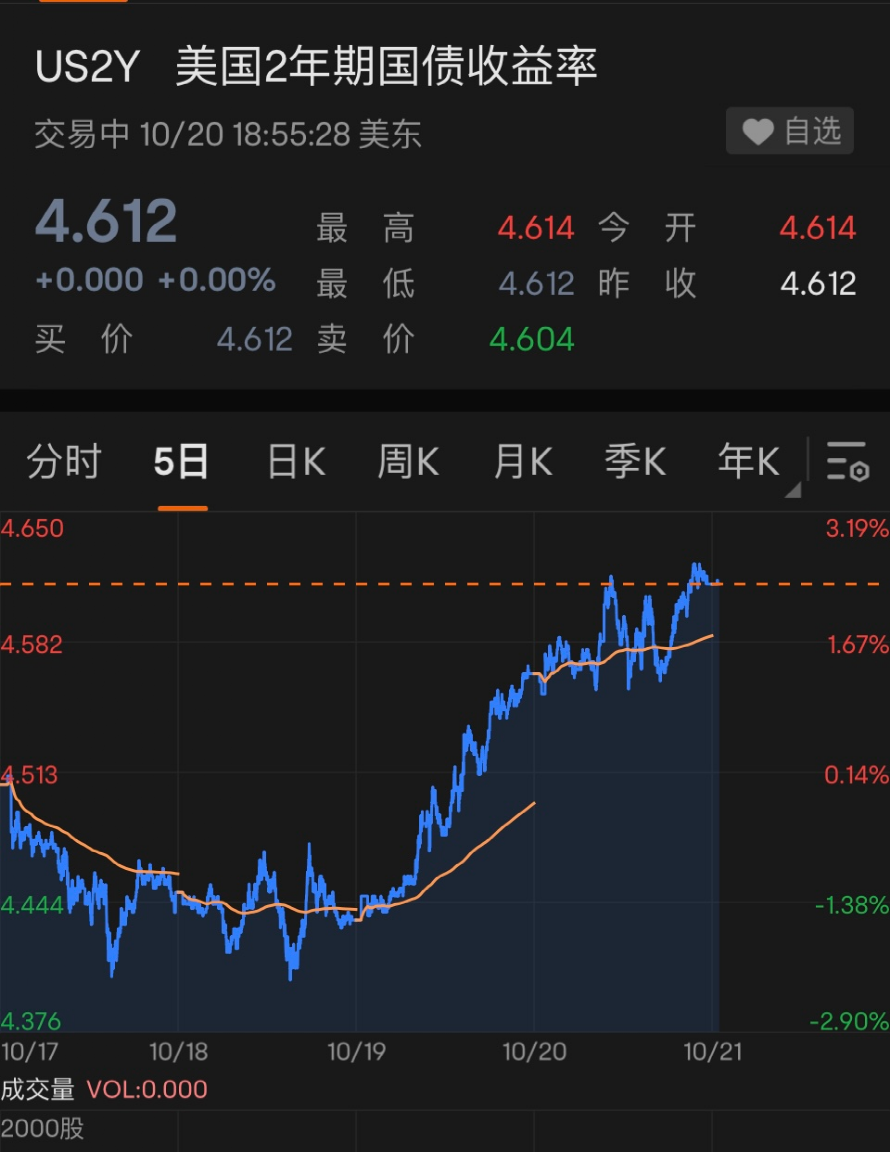This screenshot has height=1152, width=890.
Task: Switch to the 分时 chart tab
Action: point(64,462)
